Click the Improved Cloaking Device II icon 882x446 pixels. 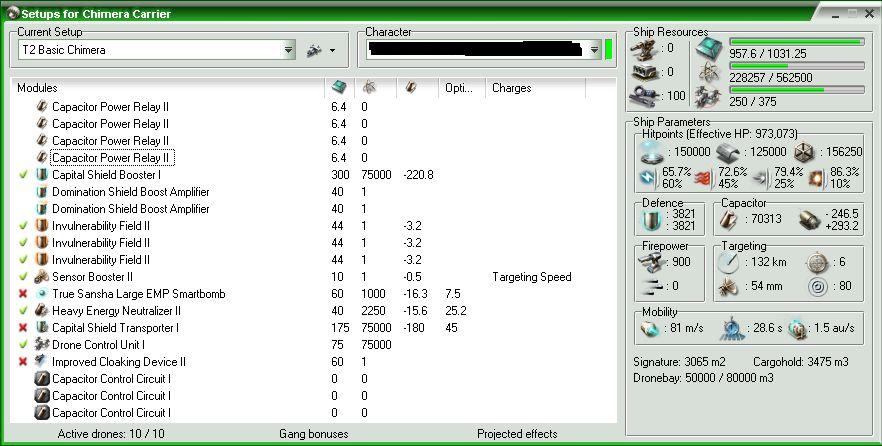point(42,362)
